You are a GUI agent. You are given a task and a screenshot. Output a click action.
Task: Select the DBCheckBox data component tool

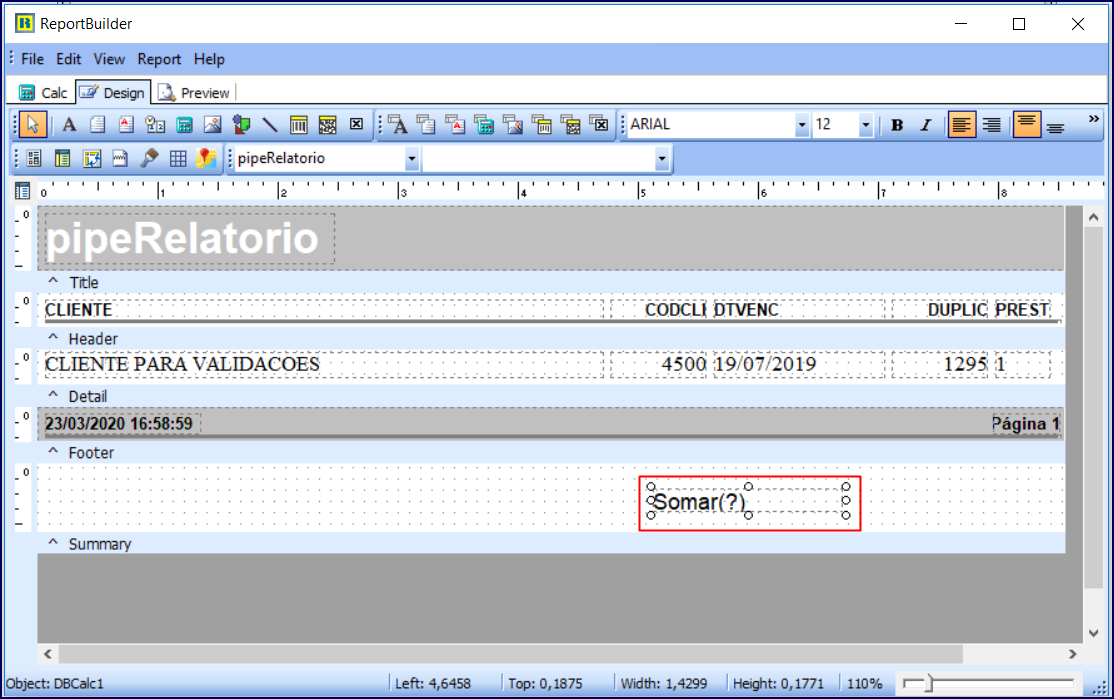click(600, 125)
